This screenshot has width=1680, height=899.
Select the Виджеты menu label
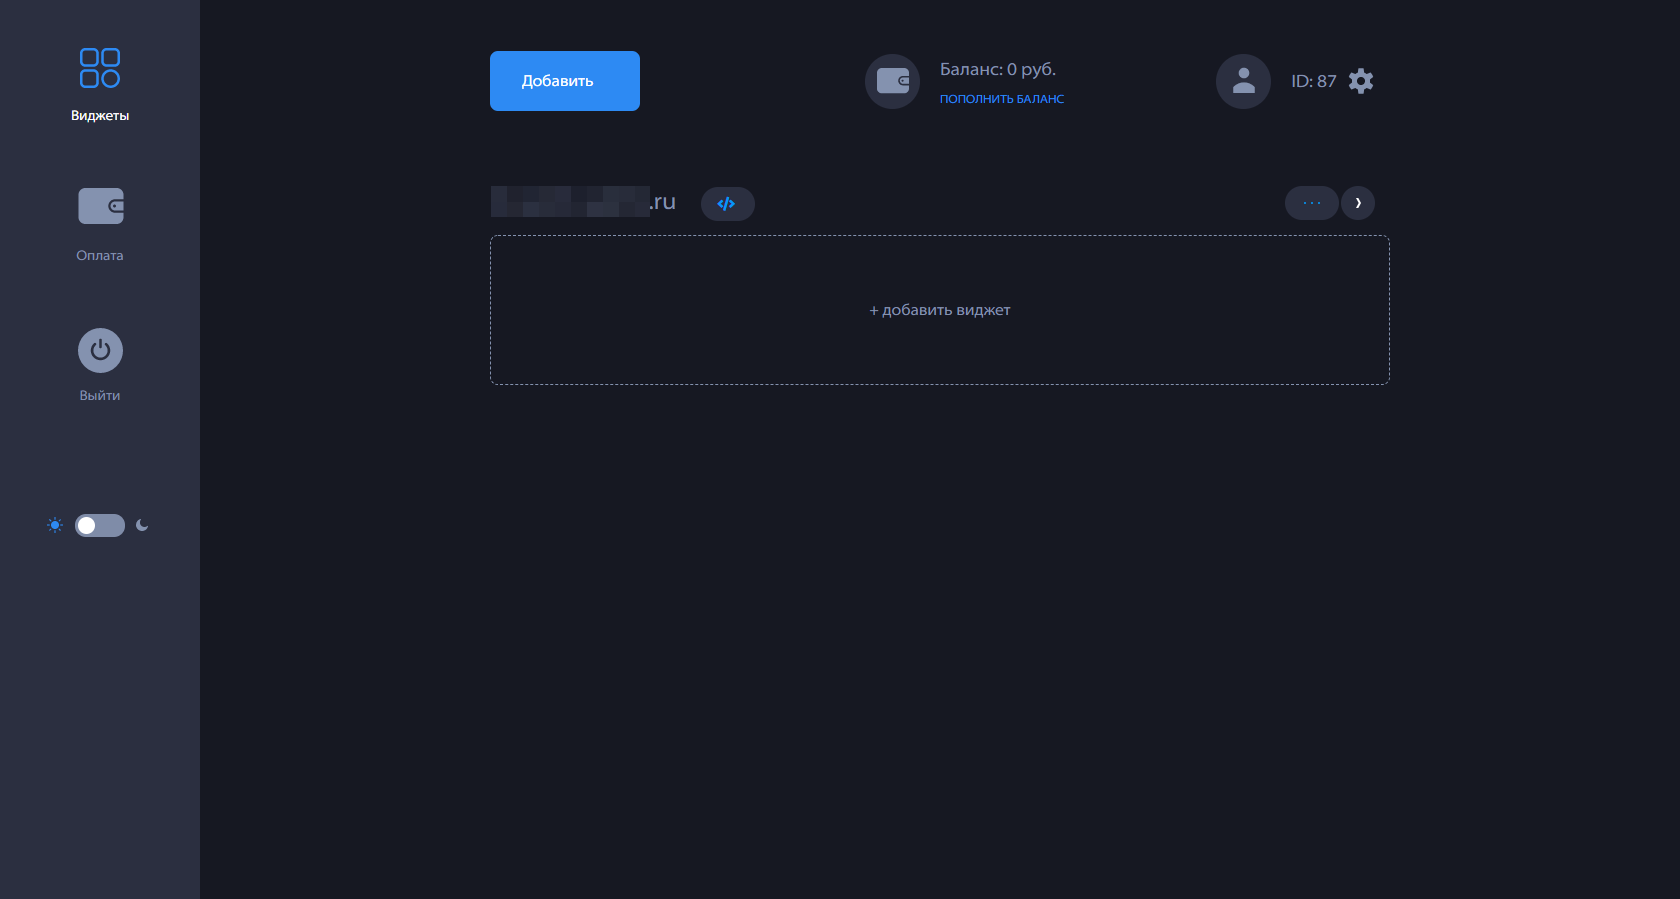click(x=100, y=116)
